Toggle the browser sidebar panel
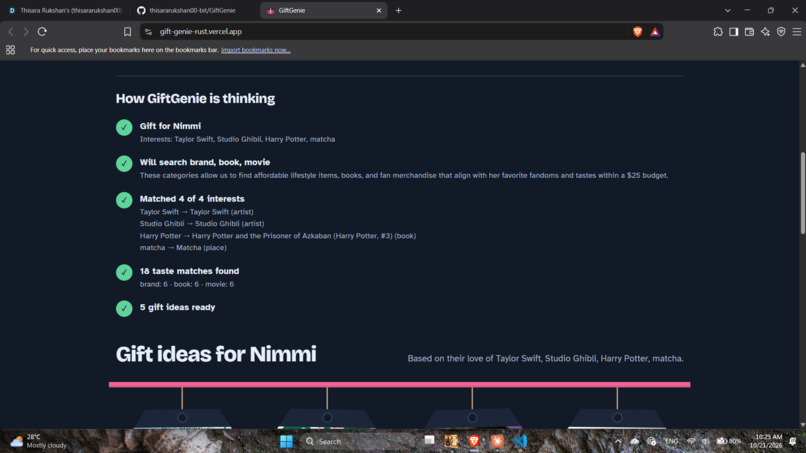806x453 pixels. (x=734, y=32)
